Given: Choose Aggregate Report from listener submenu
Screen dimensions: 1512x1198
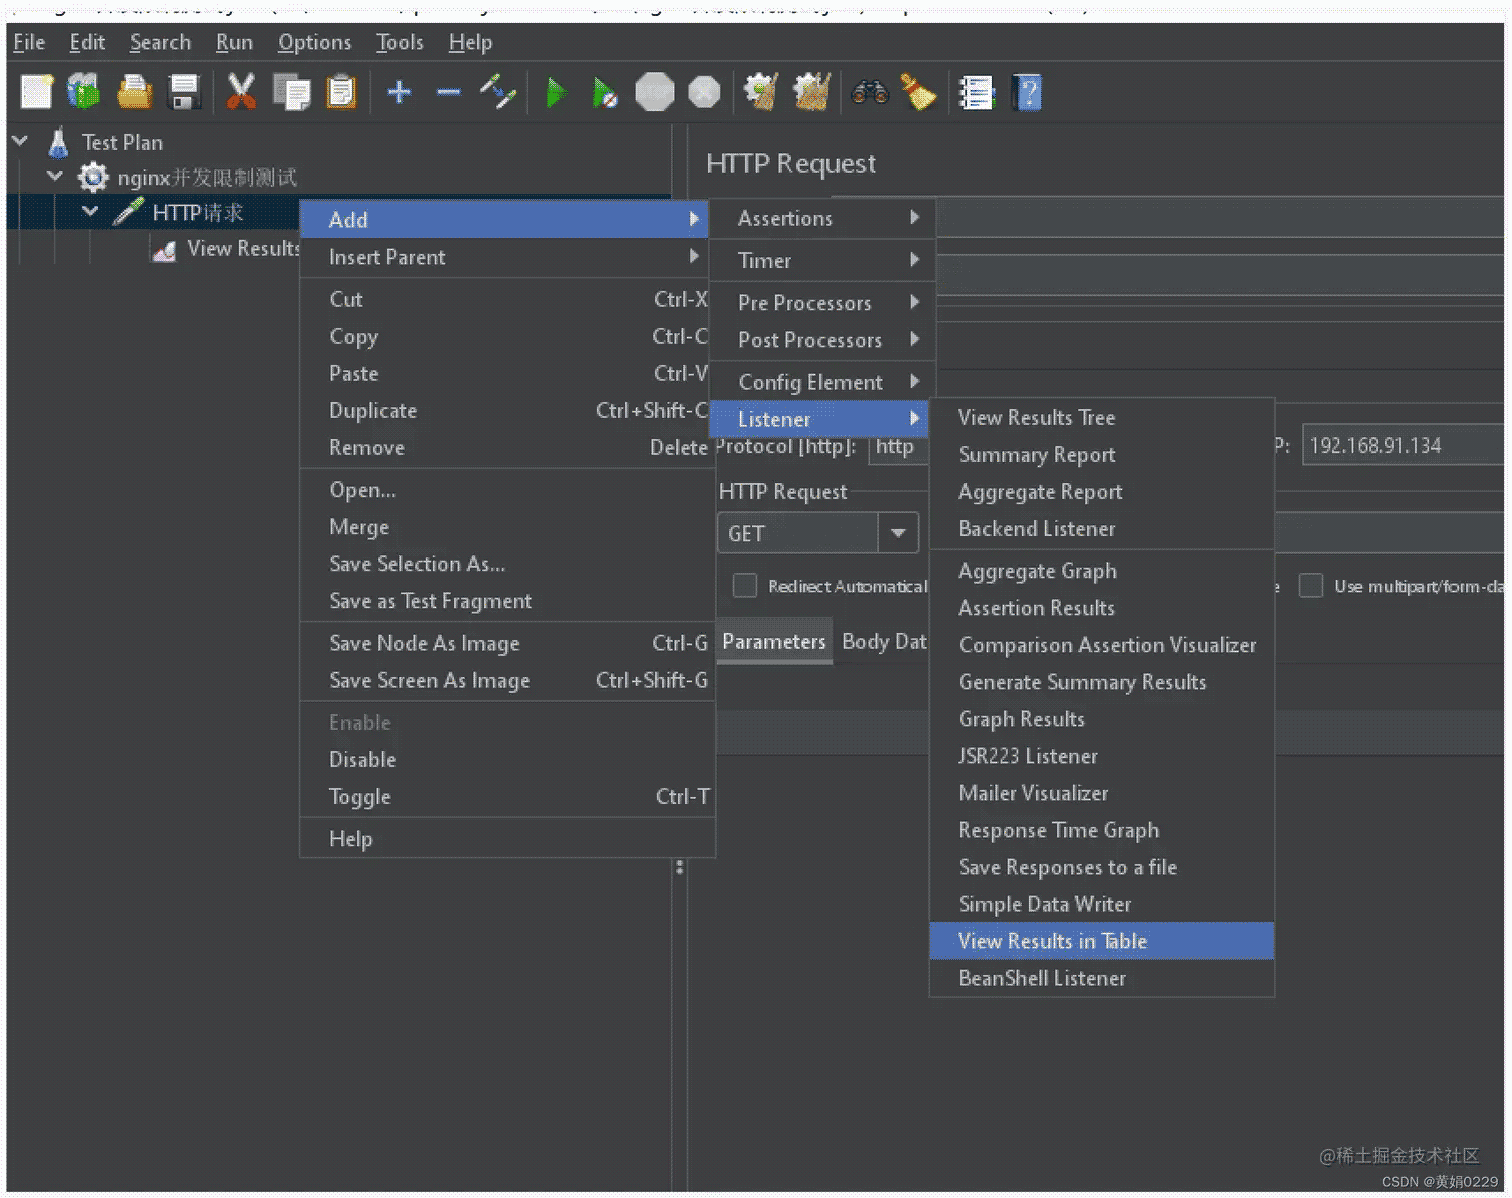Looking at the screenshot, I should (1040, 492).
